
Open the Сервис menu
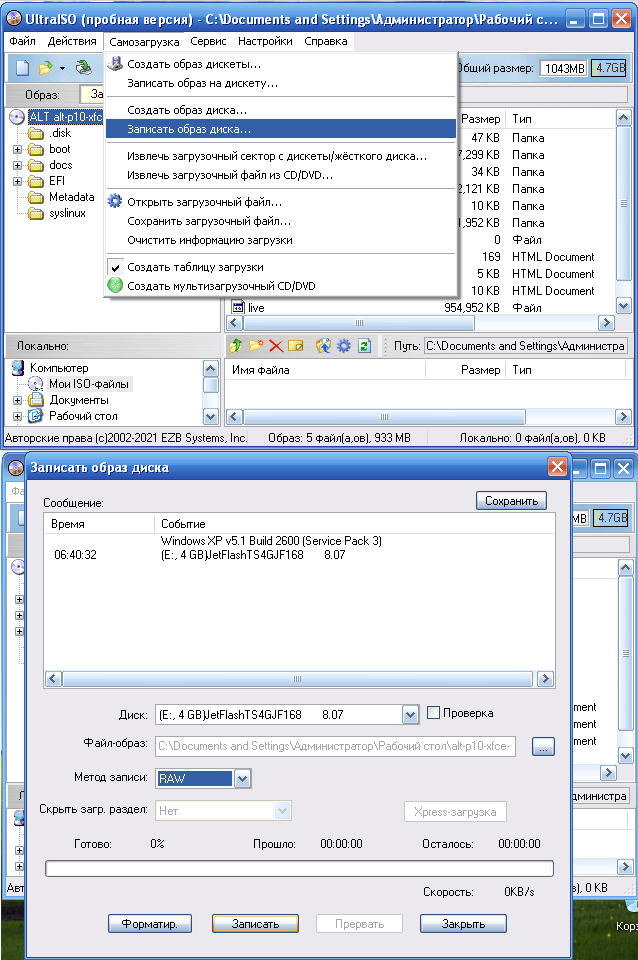(x=208, y=41)
